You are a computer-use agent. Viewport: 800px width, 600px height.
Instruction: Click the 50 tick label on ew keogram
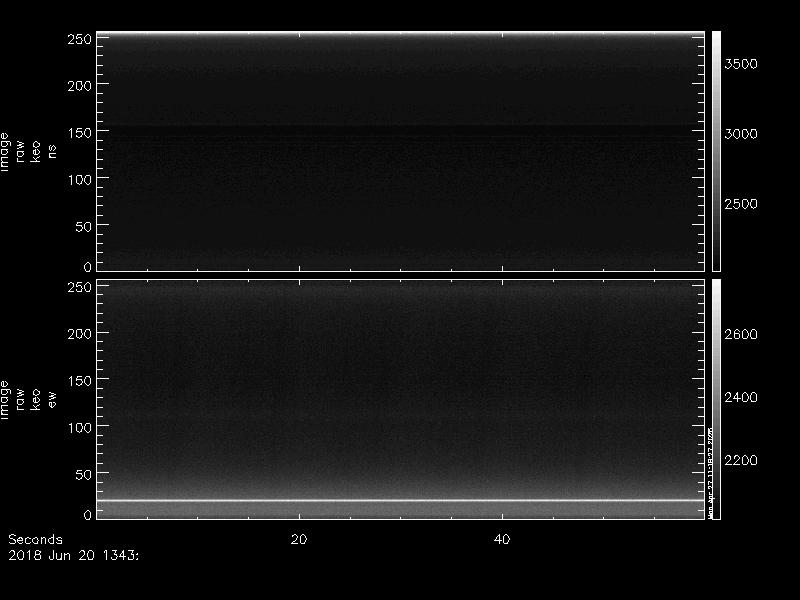pyautogui.click(x=84, y=474)
